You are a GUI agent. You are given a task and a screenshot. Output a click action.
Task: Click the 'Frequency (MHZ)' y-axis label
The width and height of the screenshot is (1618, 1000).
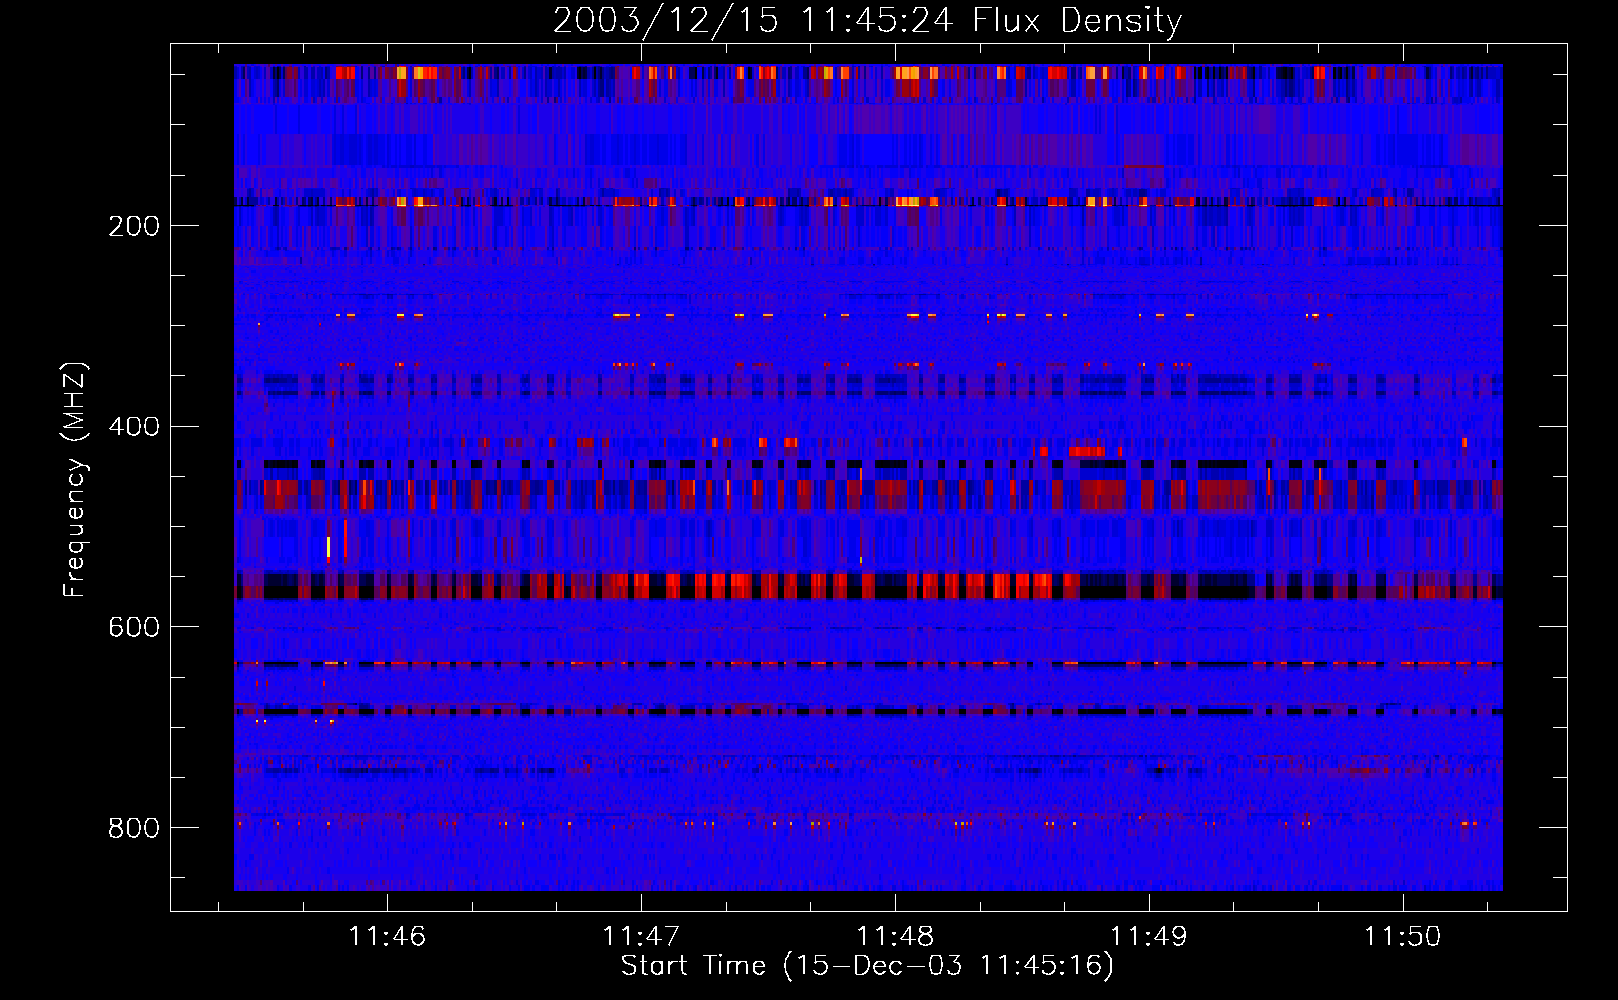(x=75, y=479)
